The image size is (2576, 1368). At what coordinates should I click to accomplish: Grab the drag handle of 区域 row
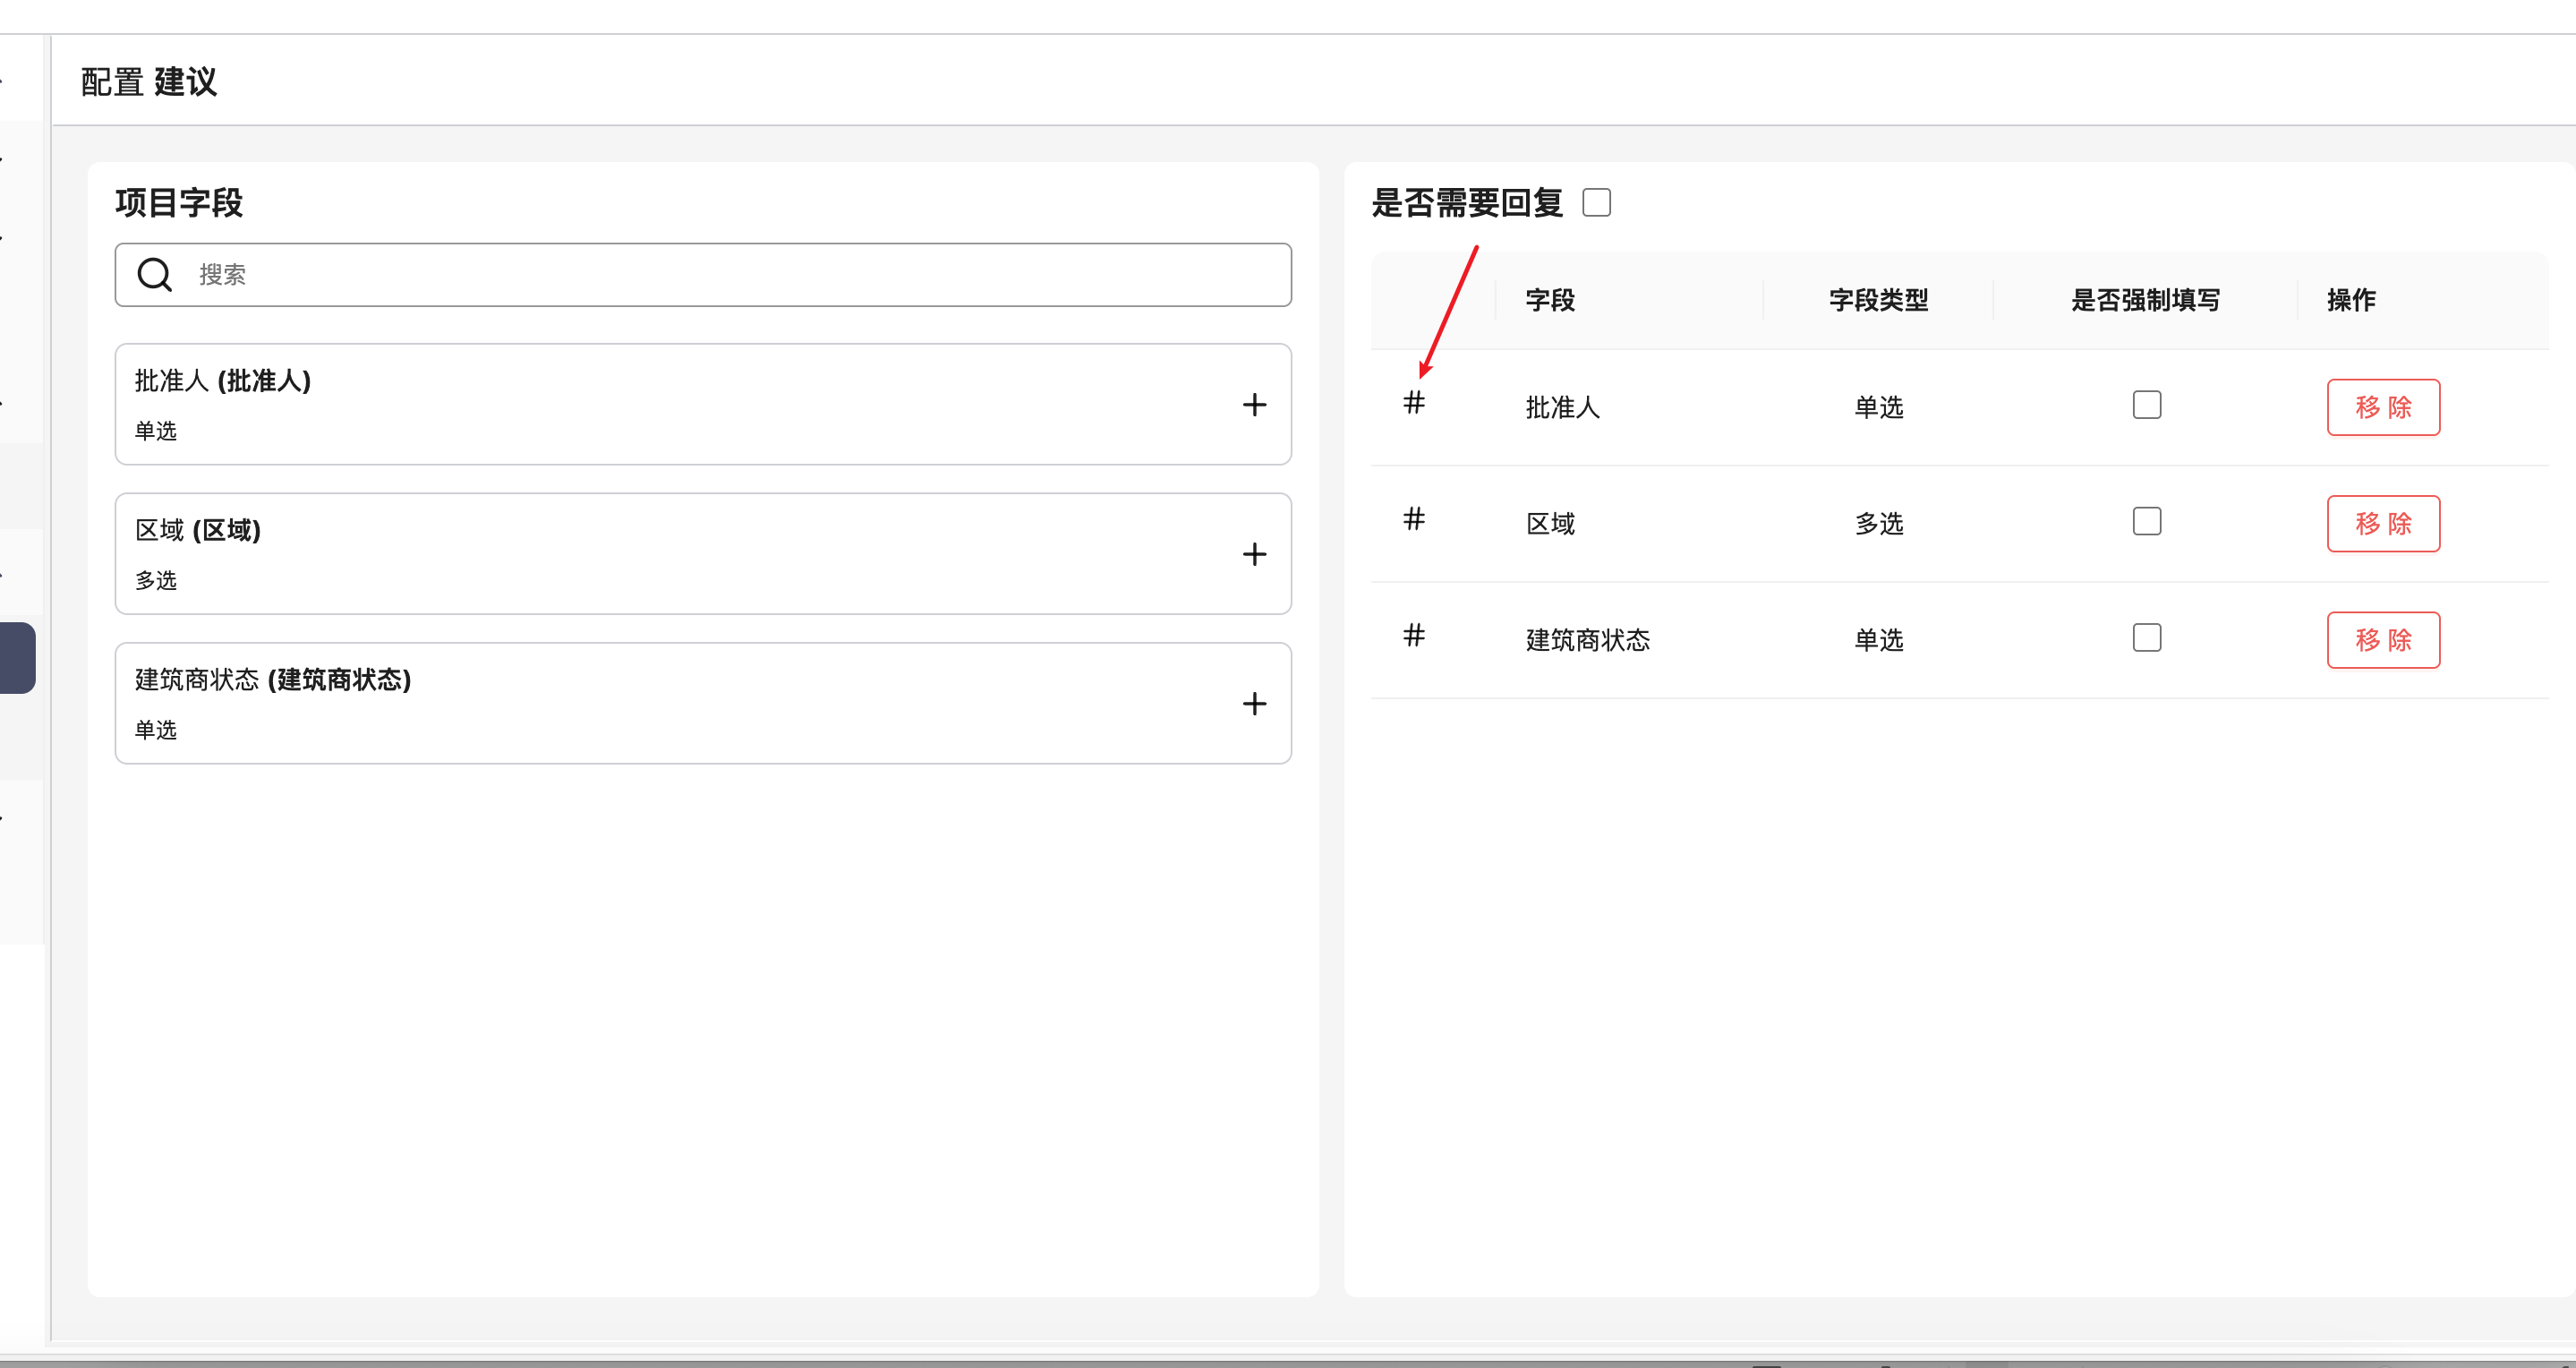[1413, 519]
